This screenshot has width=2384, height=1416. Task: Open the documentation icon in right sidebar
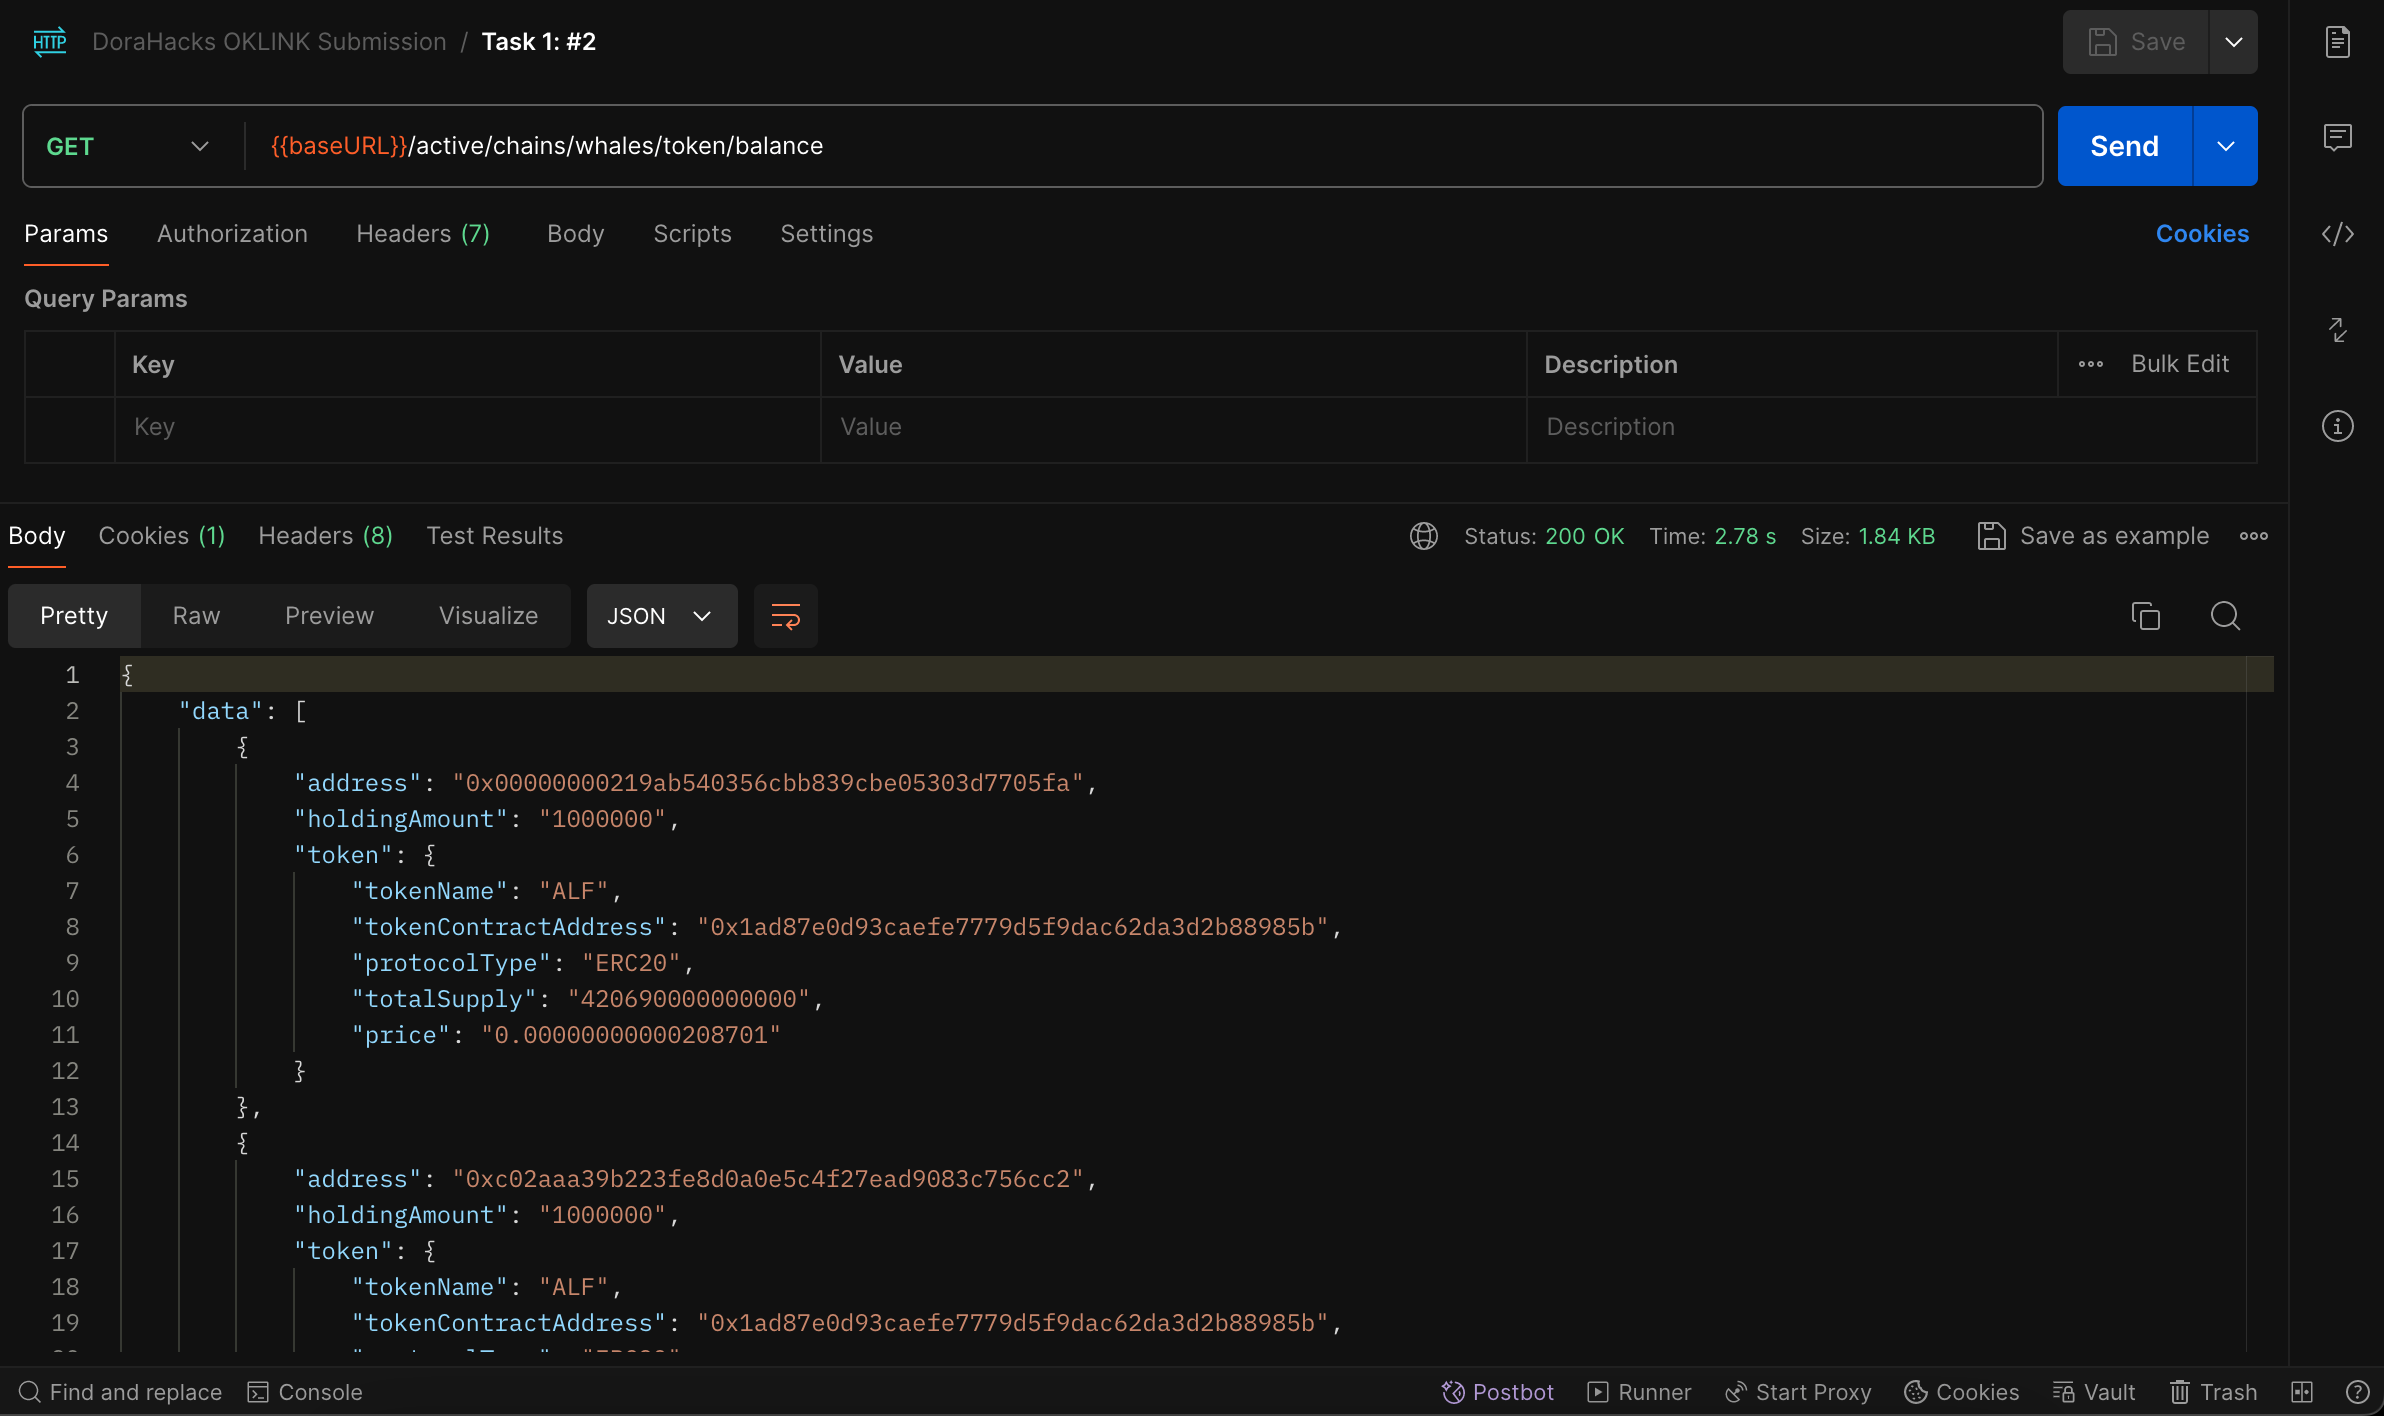(x=2337, y=42)
